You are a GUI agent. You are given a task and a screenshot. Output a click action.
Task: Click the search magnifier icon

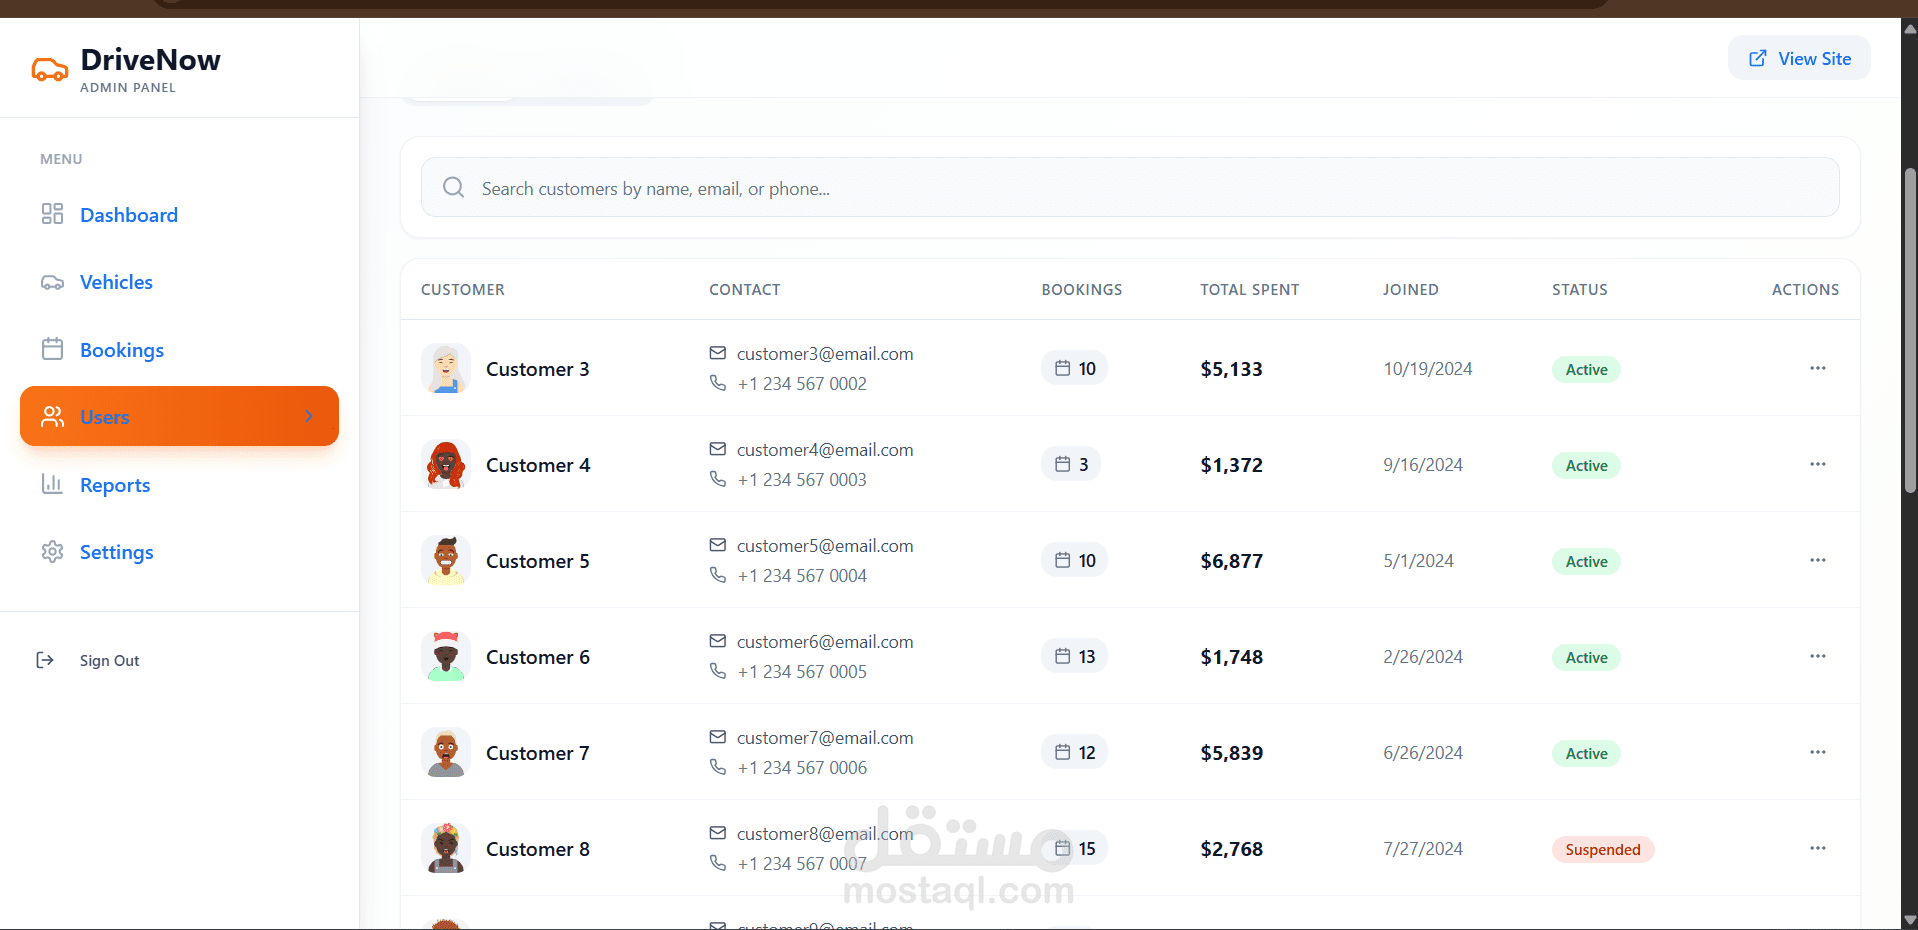click(x=453, y=187)
